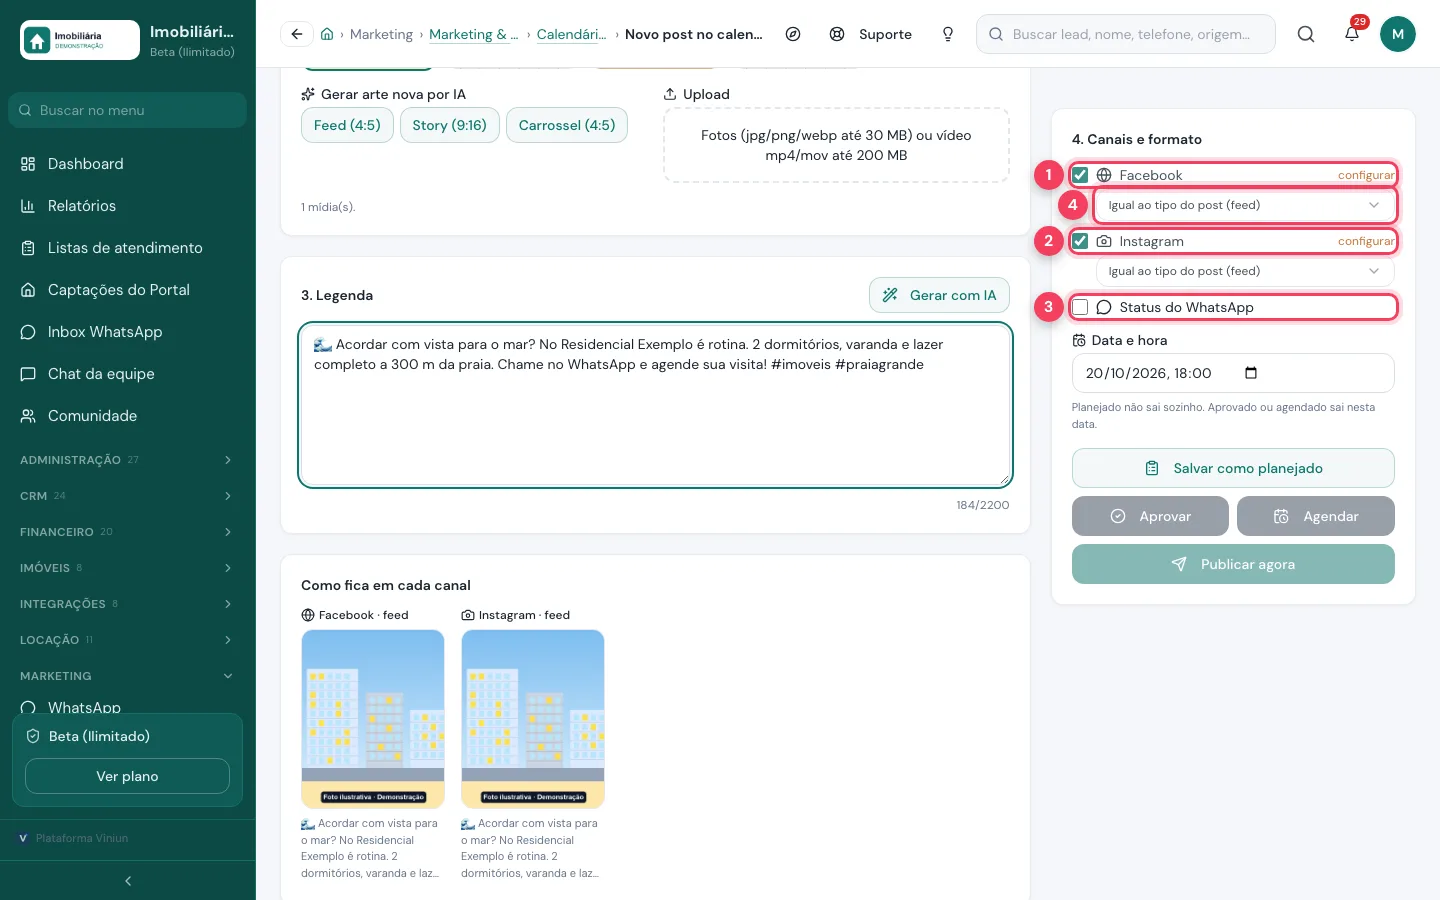1440x900 pixels.
Task: Click the Ver plano button
Action: (127, 776)
